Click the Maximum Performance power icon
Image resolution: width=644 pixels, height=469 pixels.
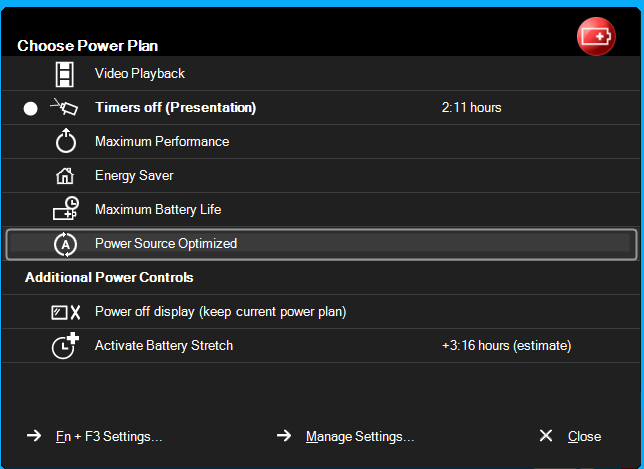coord(65,142)
